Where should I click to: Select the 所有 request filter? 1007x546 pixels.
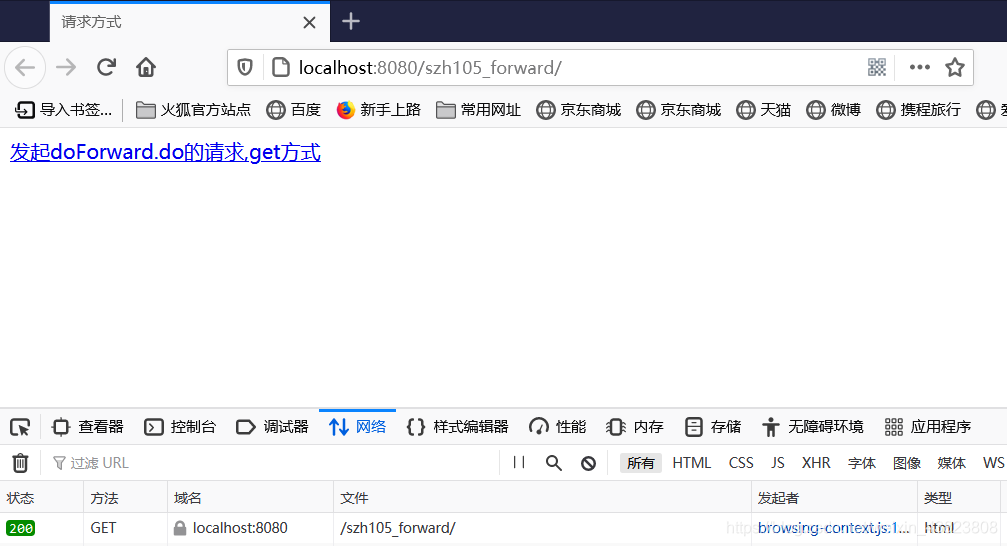point(641,463)
